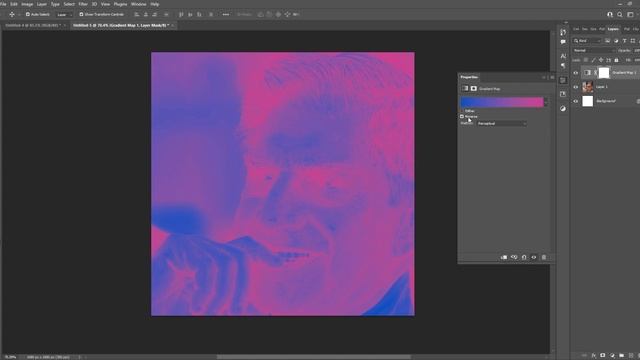Open the layer styles fx icon
This screenshot has height=360, width=640.
pyautogui.click(x=593, y=356)
